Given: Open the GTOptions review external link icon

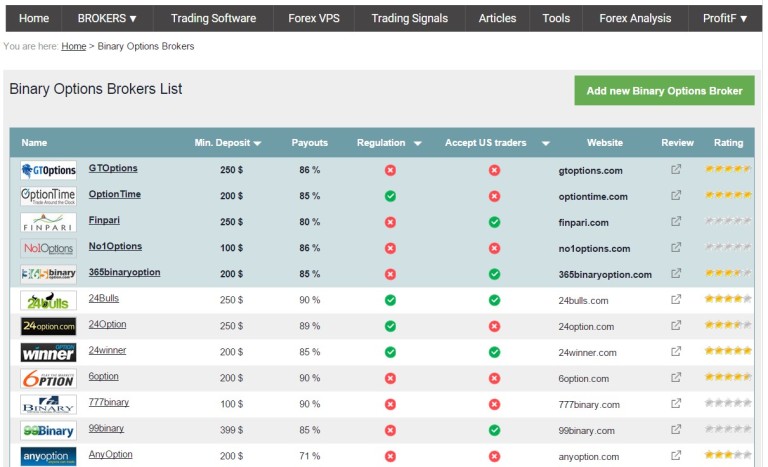Looking at the screenshot, I should 676,170.
